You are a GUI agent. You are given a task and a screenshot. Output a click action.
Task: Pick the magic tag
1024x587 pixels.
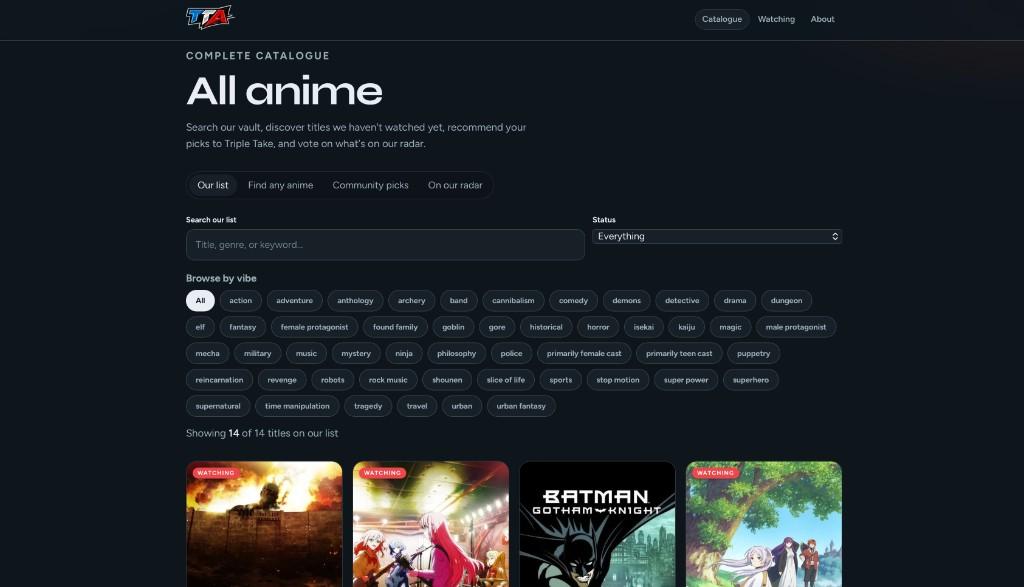pyautogui.click(x=730, y=327)
